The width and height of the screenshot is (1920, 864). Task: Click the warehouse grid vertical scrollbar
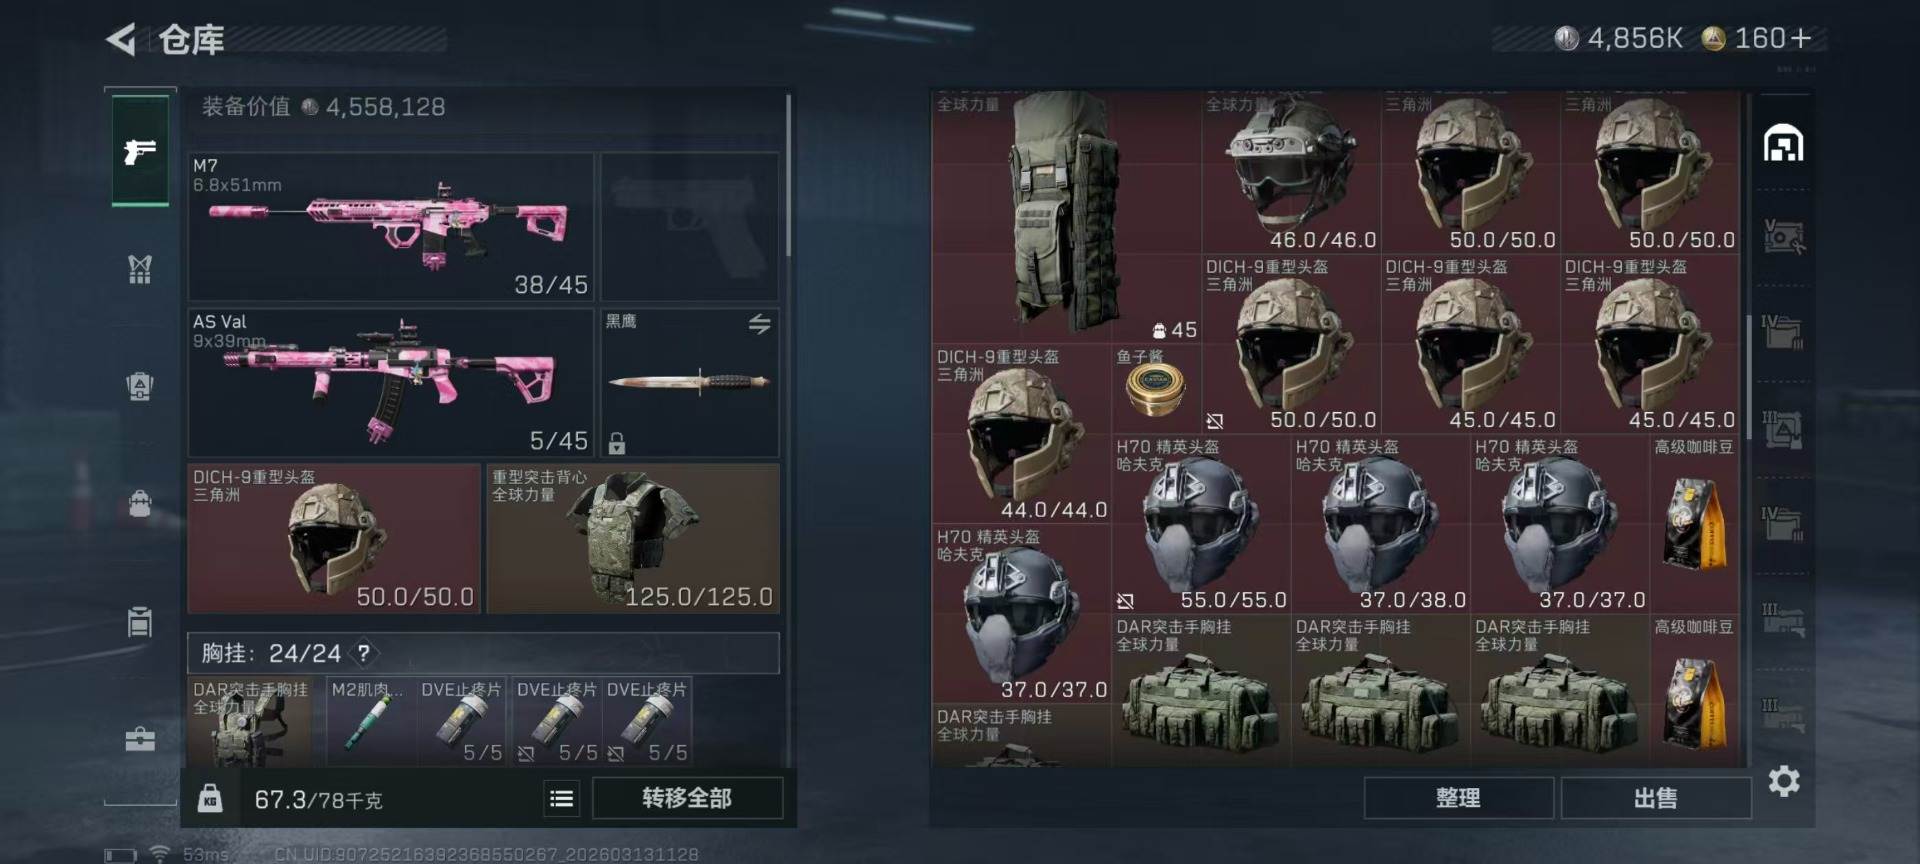(1749, 377)
